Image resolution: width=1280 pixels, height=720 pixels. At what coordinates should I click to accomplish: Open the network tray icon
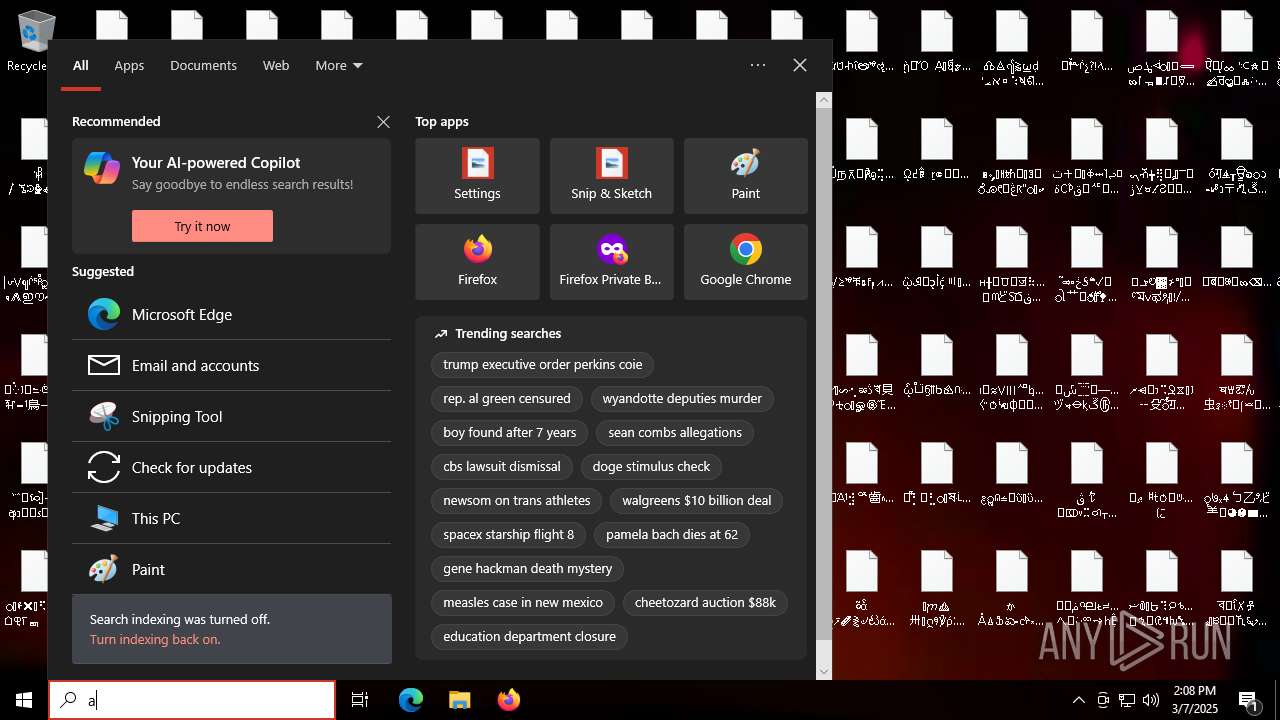click(1127, 700)
